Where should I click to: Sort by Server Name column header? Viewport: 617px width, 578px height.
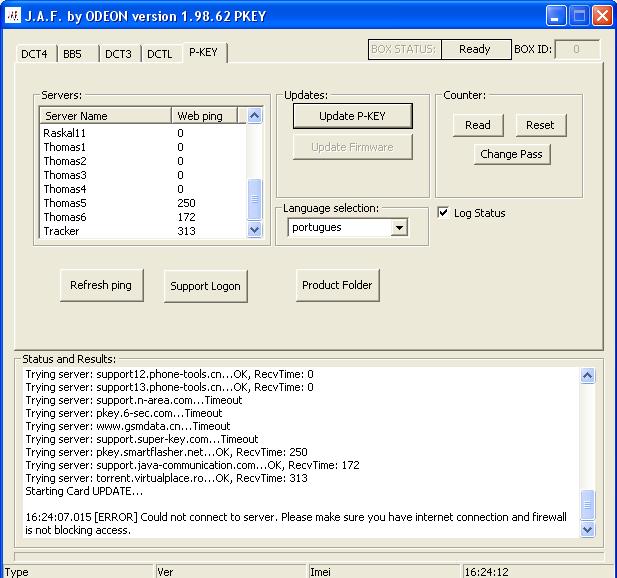[x=105, y=116]
